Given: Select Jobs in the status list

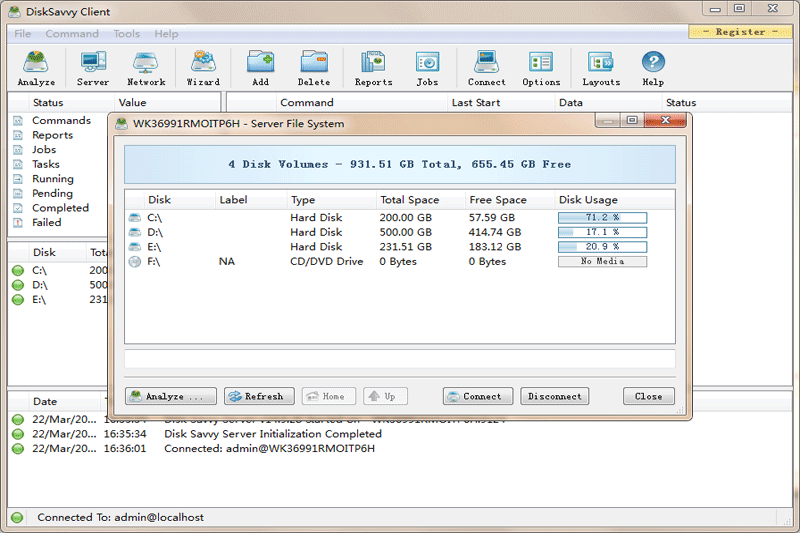Looking at the screenshot, I should pyautogui.click(x=44, y=150).
